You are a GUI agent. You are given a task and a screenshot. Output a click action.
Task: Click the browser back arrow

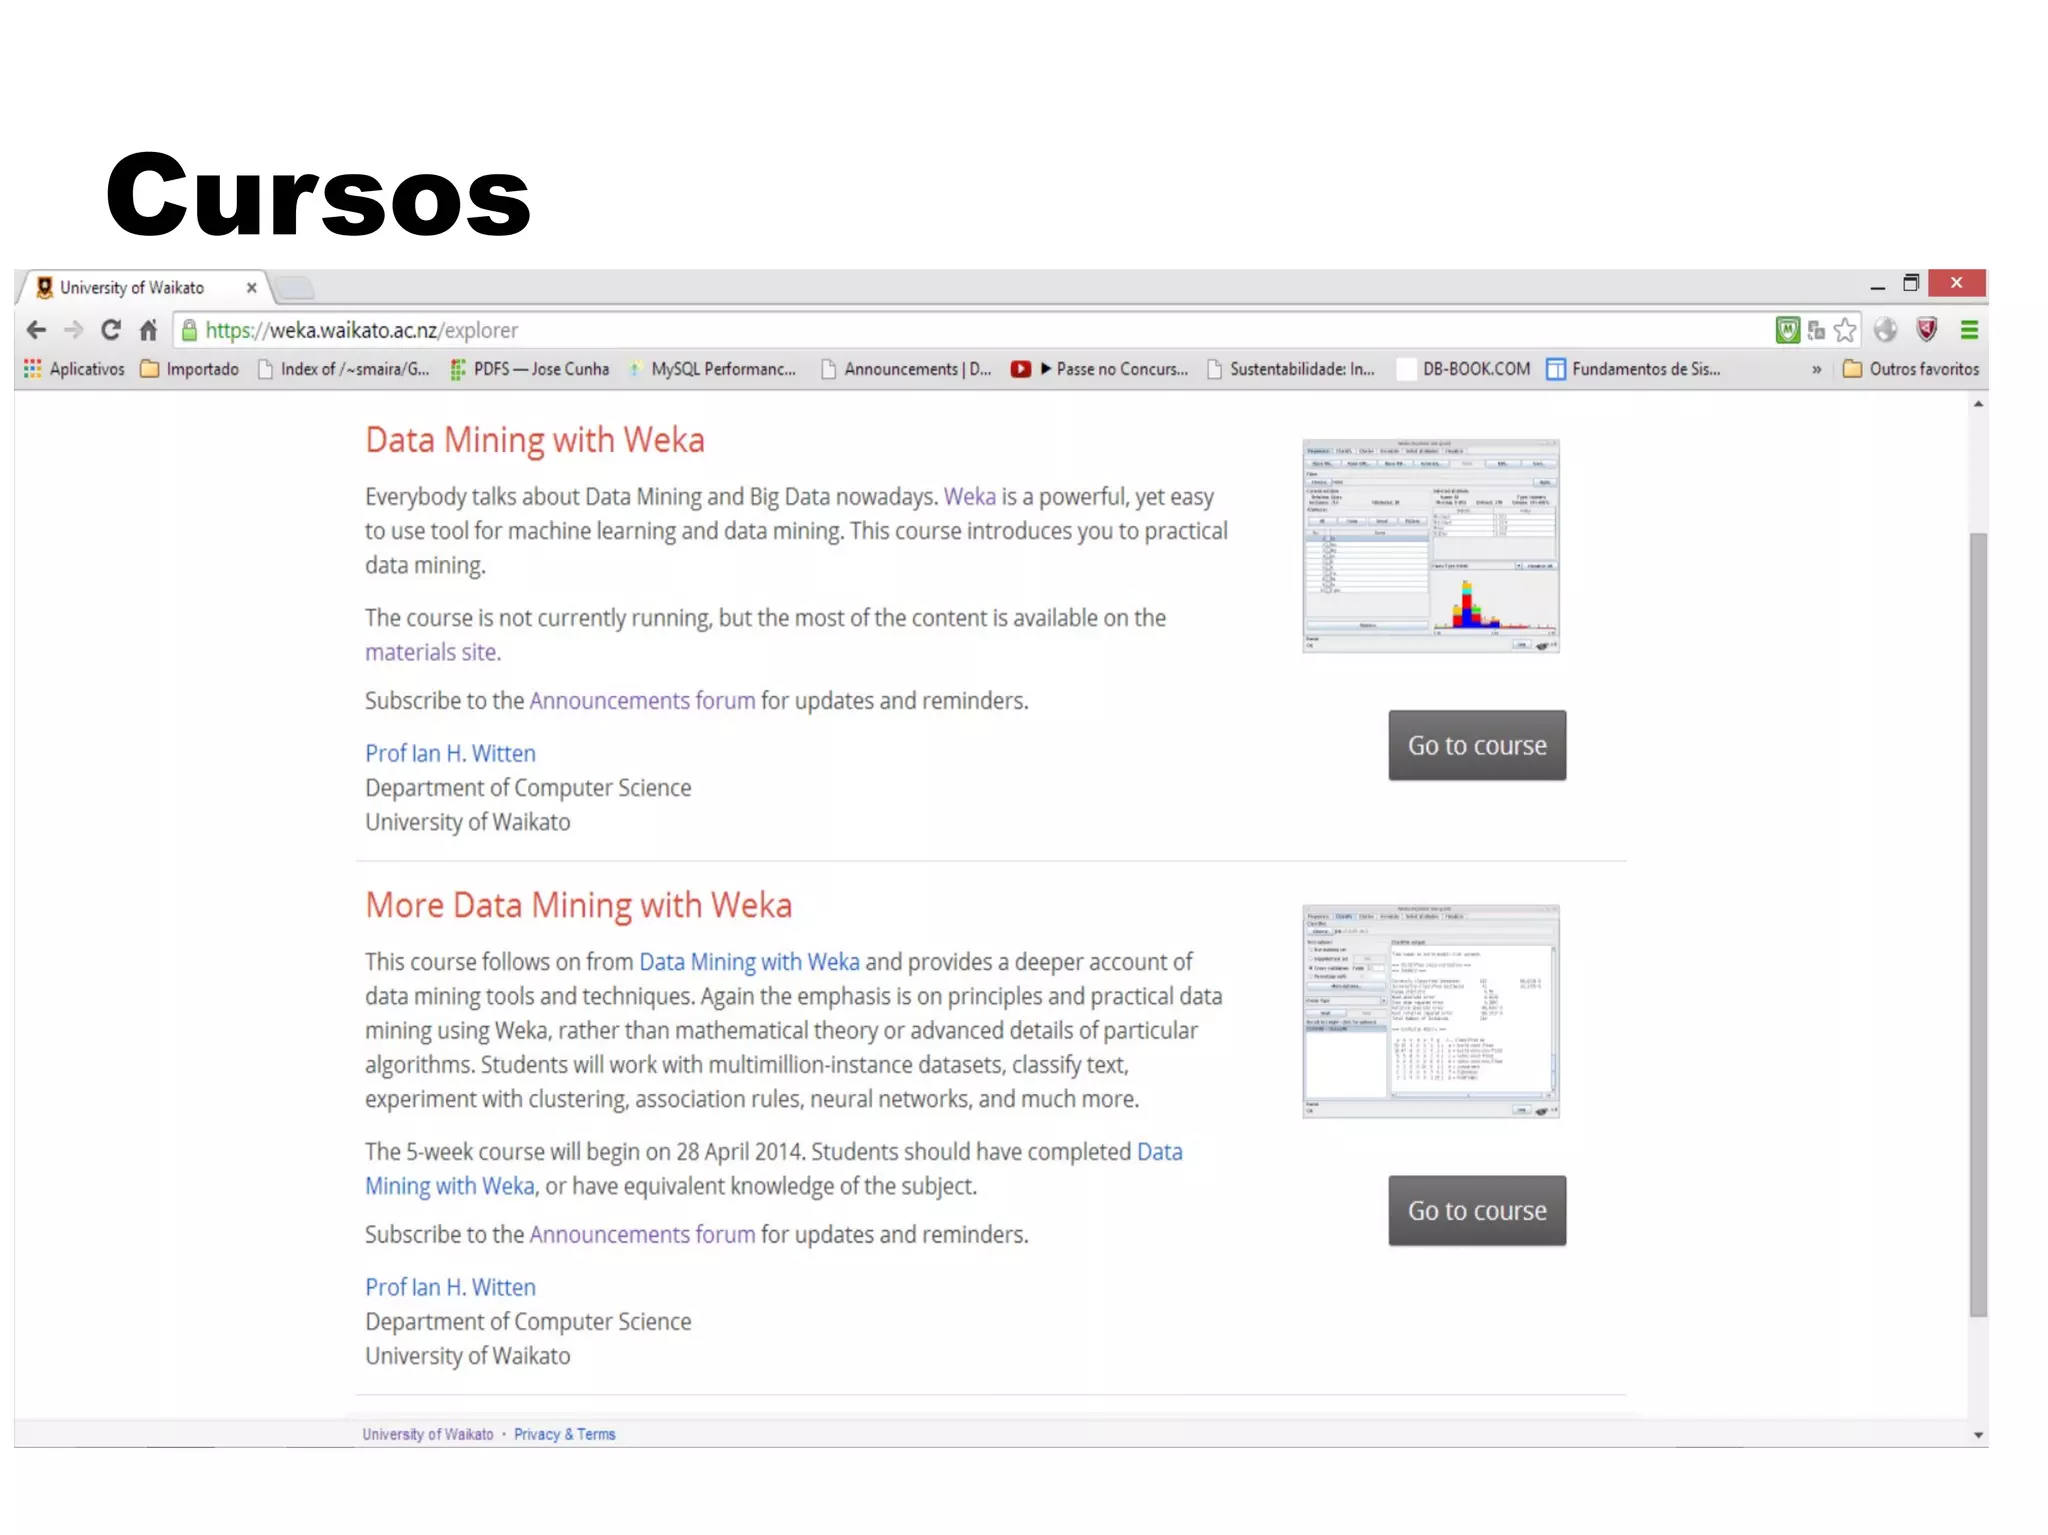[x=37, y=330]
